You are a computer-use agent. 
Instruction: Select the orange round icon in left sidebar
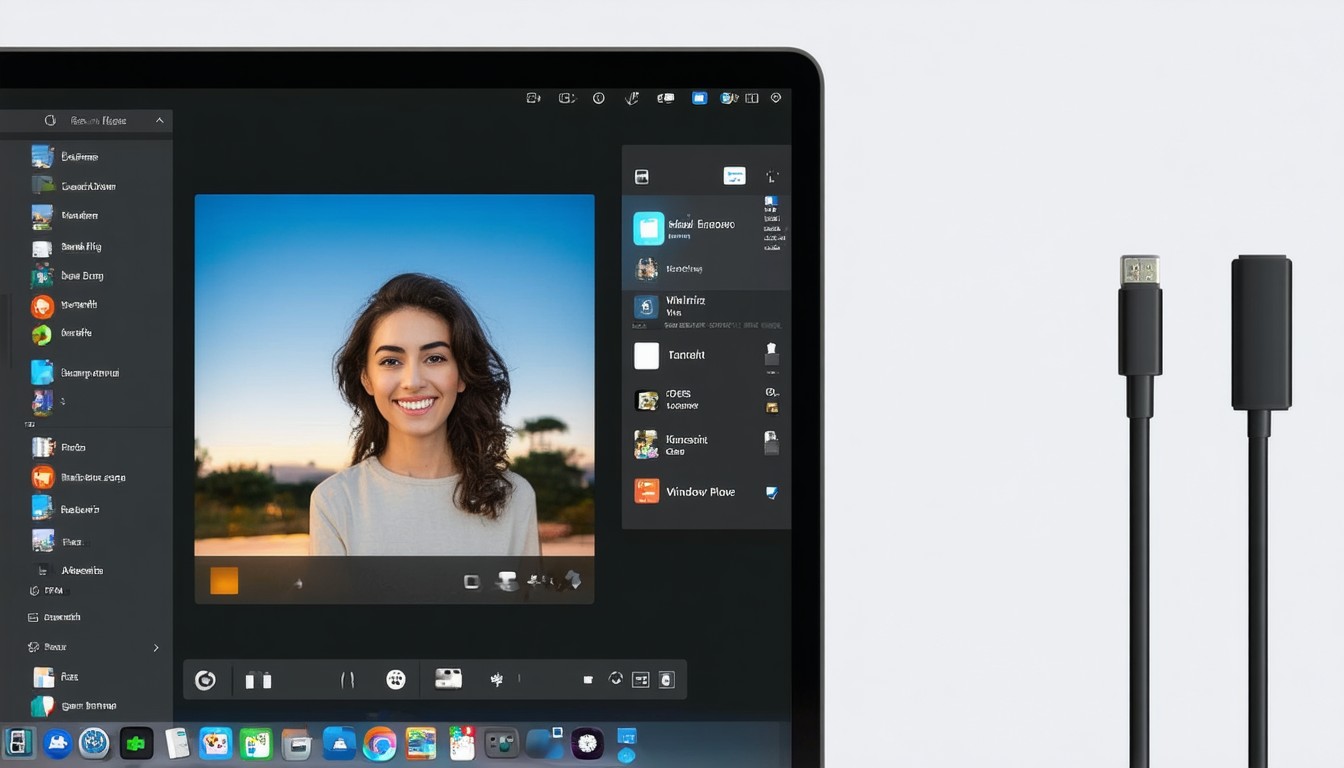click(x=42, y=306)
